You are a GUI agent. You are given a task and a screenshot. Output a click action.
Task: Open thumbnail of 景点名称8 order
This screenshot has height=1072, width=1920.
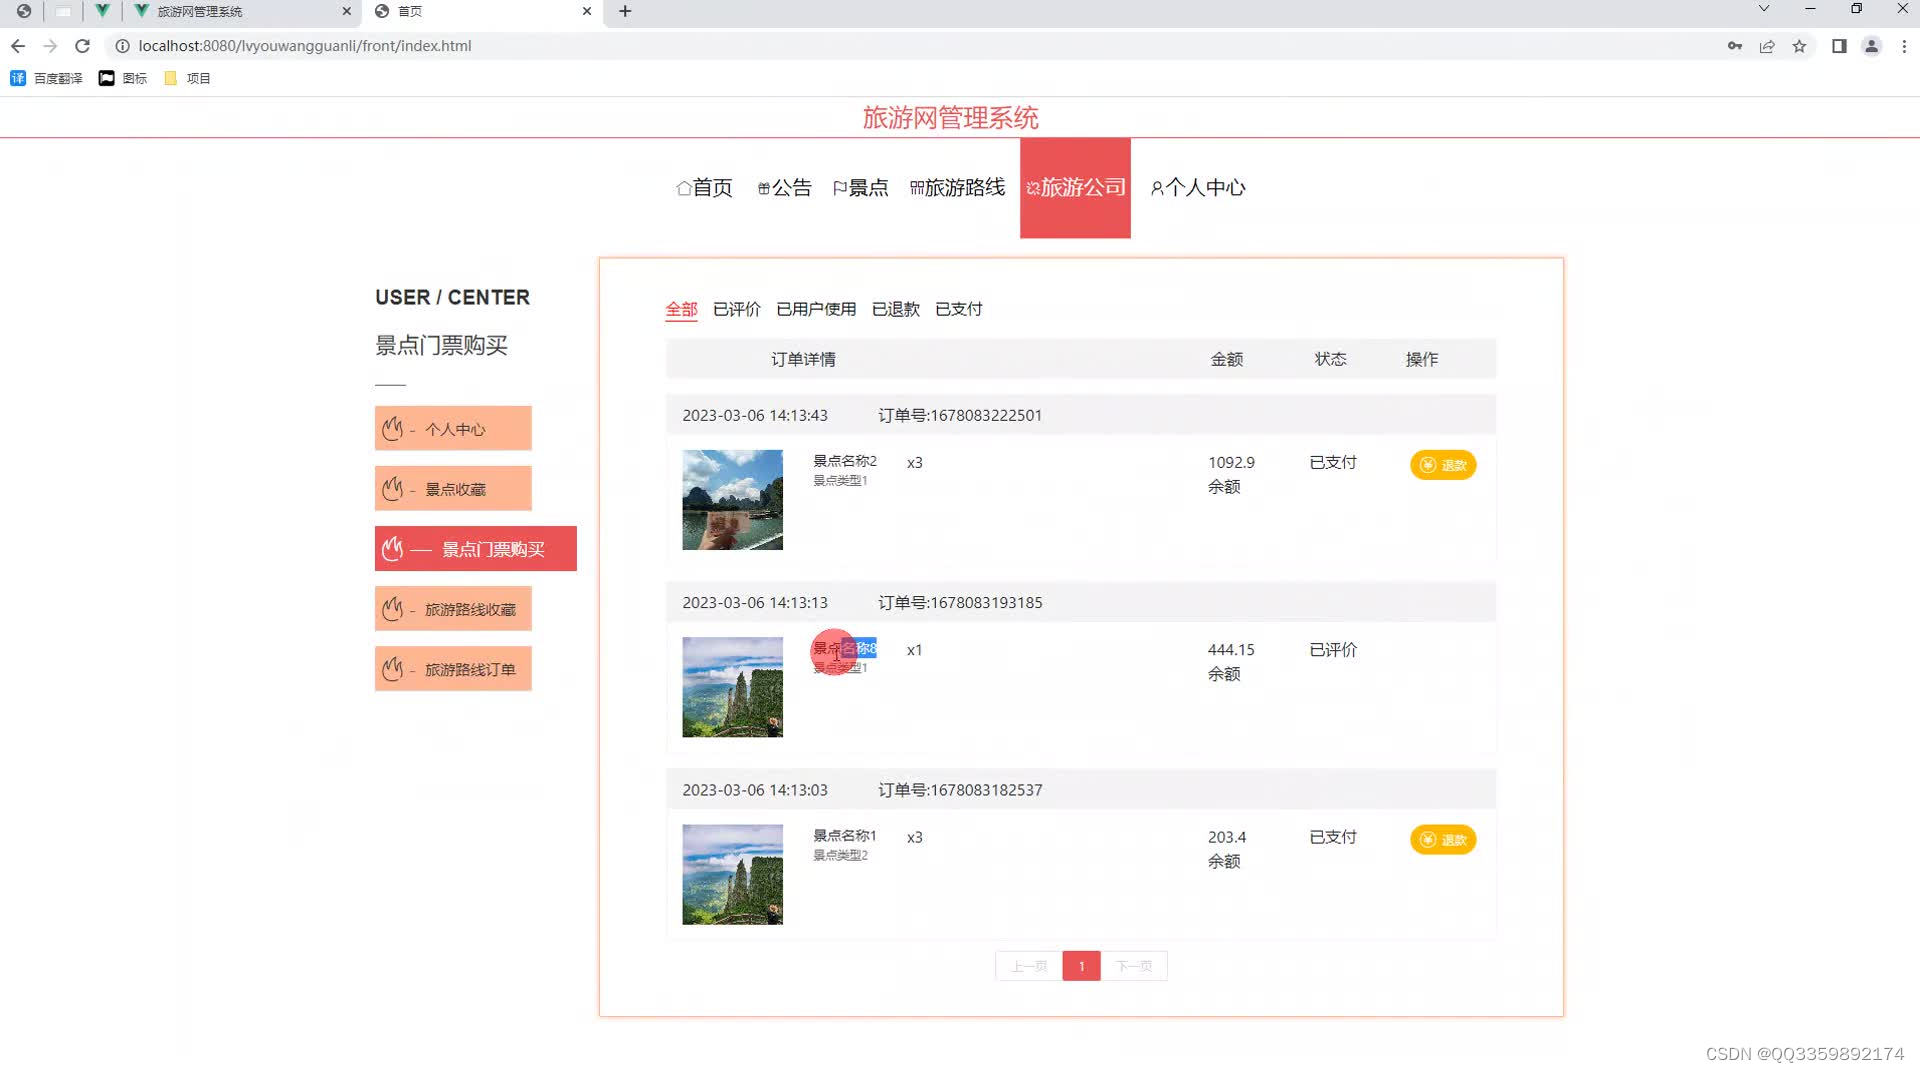732,687
